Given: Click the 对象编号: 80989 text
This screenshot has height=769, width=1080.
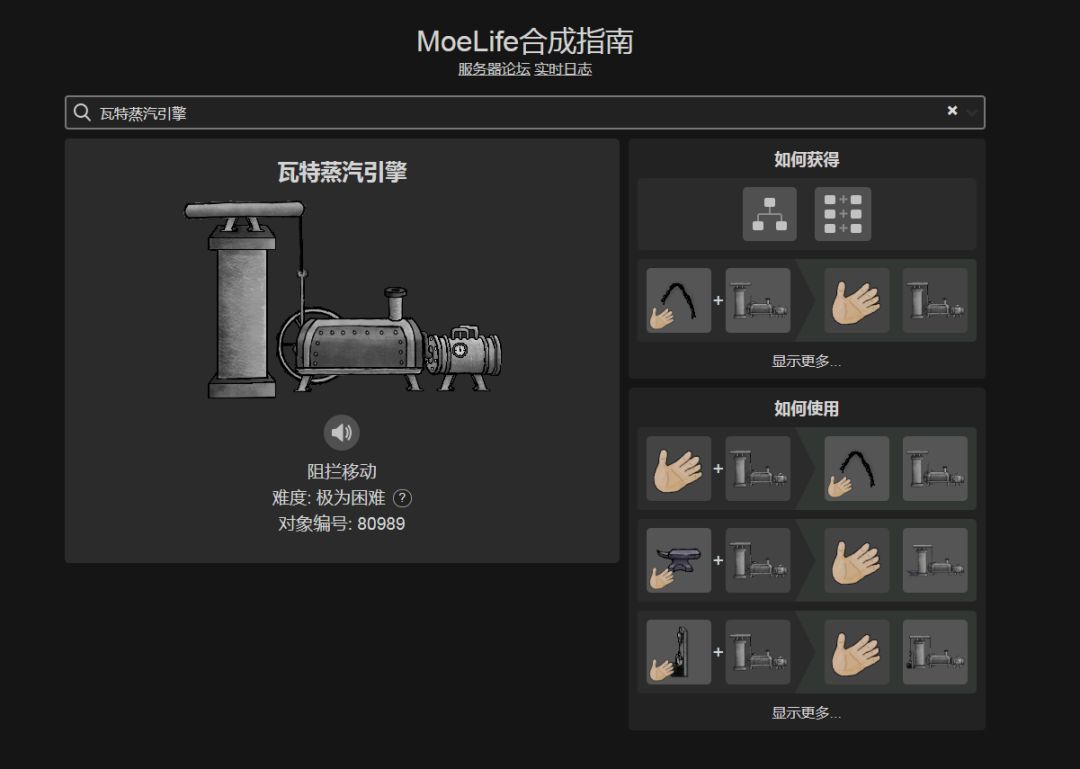Looking at the screenshot, I should pos(342,524).
